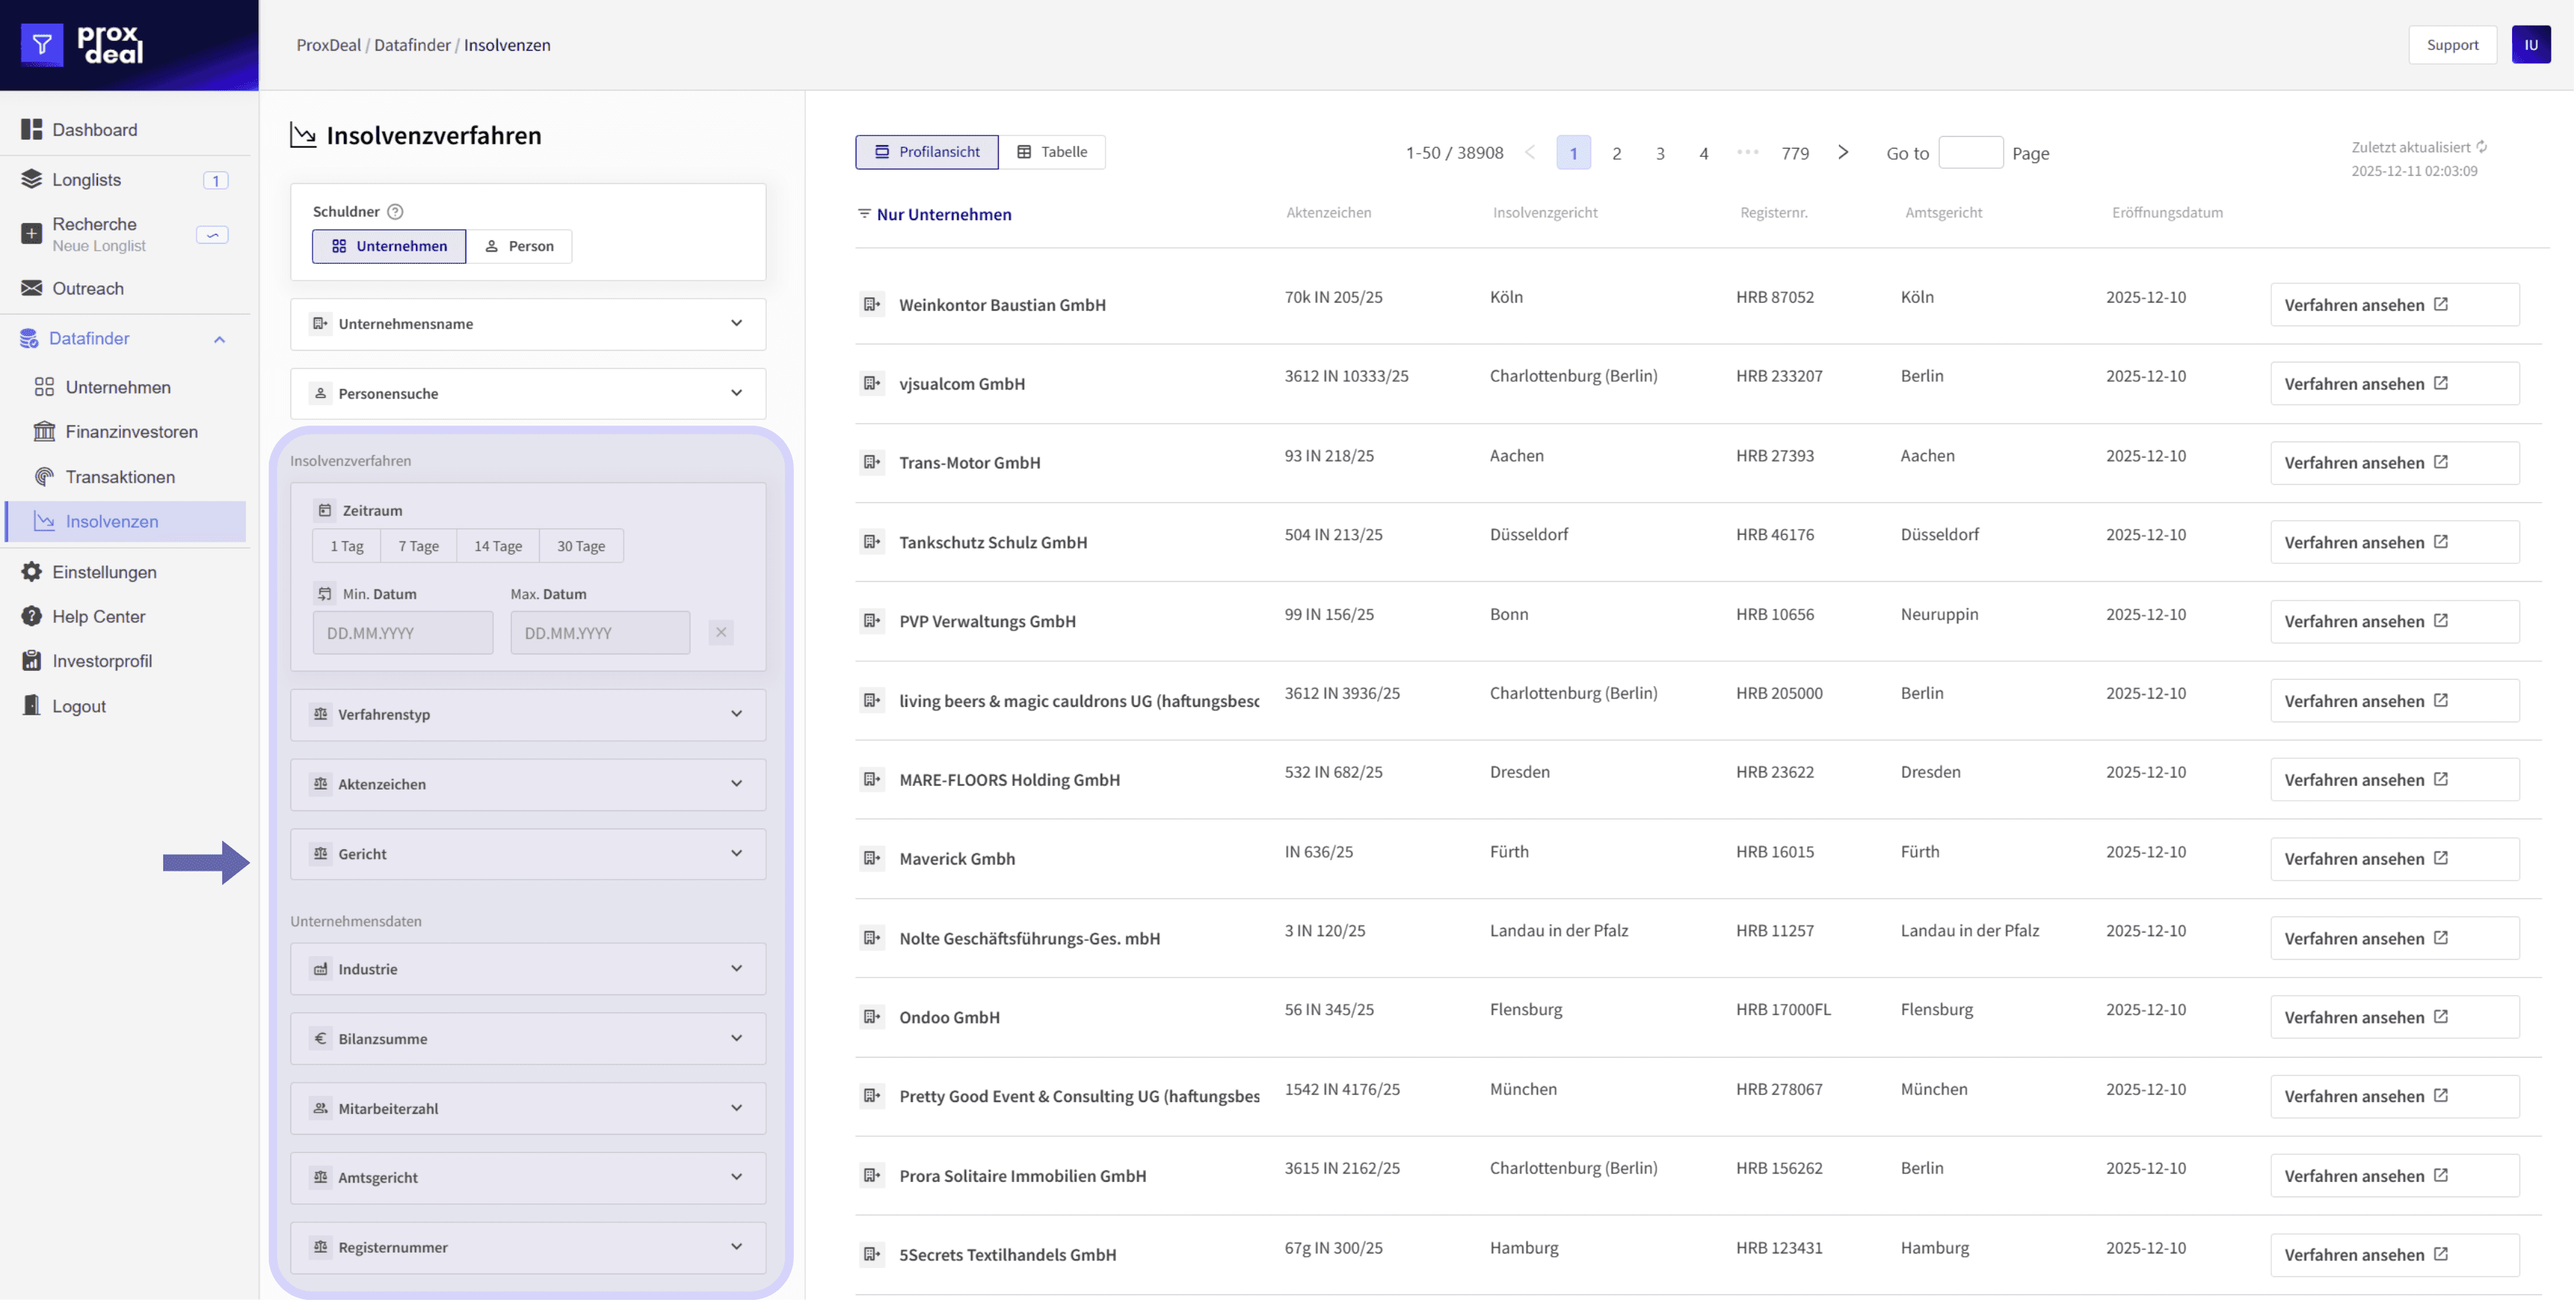Screen dimensions: 2576x1302
Task: Collapse the Datafinder sidebar section
Action: pos(219,339)
